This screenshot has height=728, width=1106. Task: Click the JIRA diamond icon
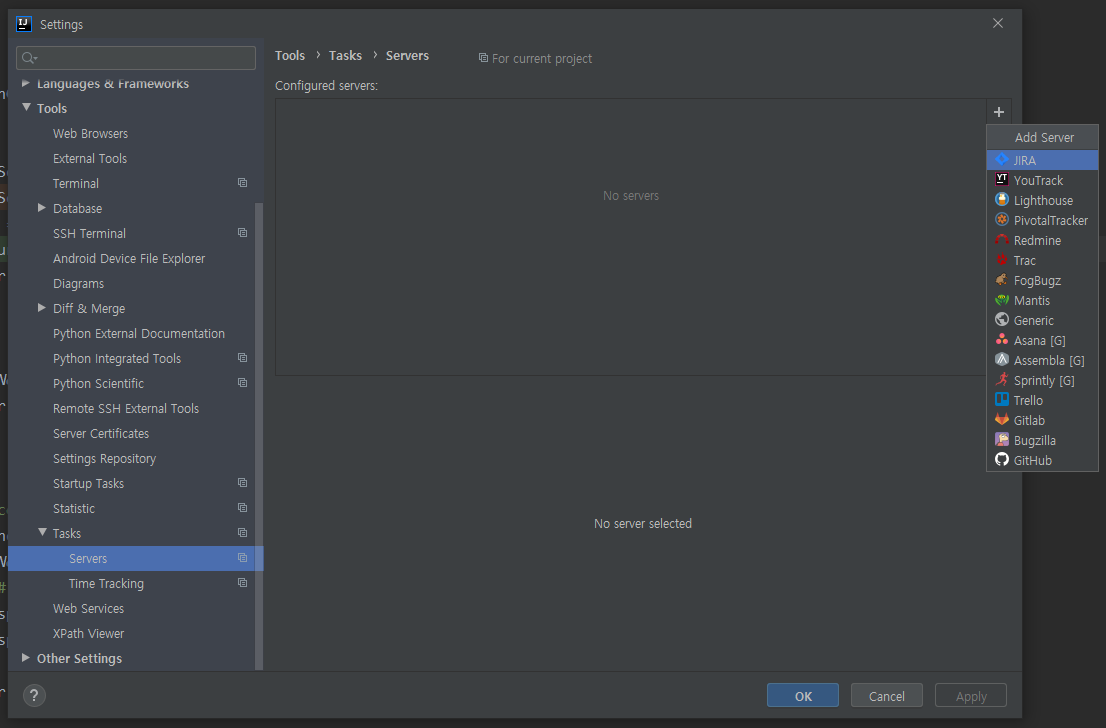click(1002, 159)
